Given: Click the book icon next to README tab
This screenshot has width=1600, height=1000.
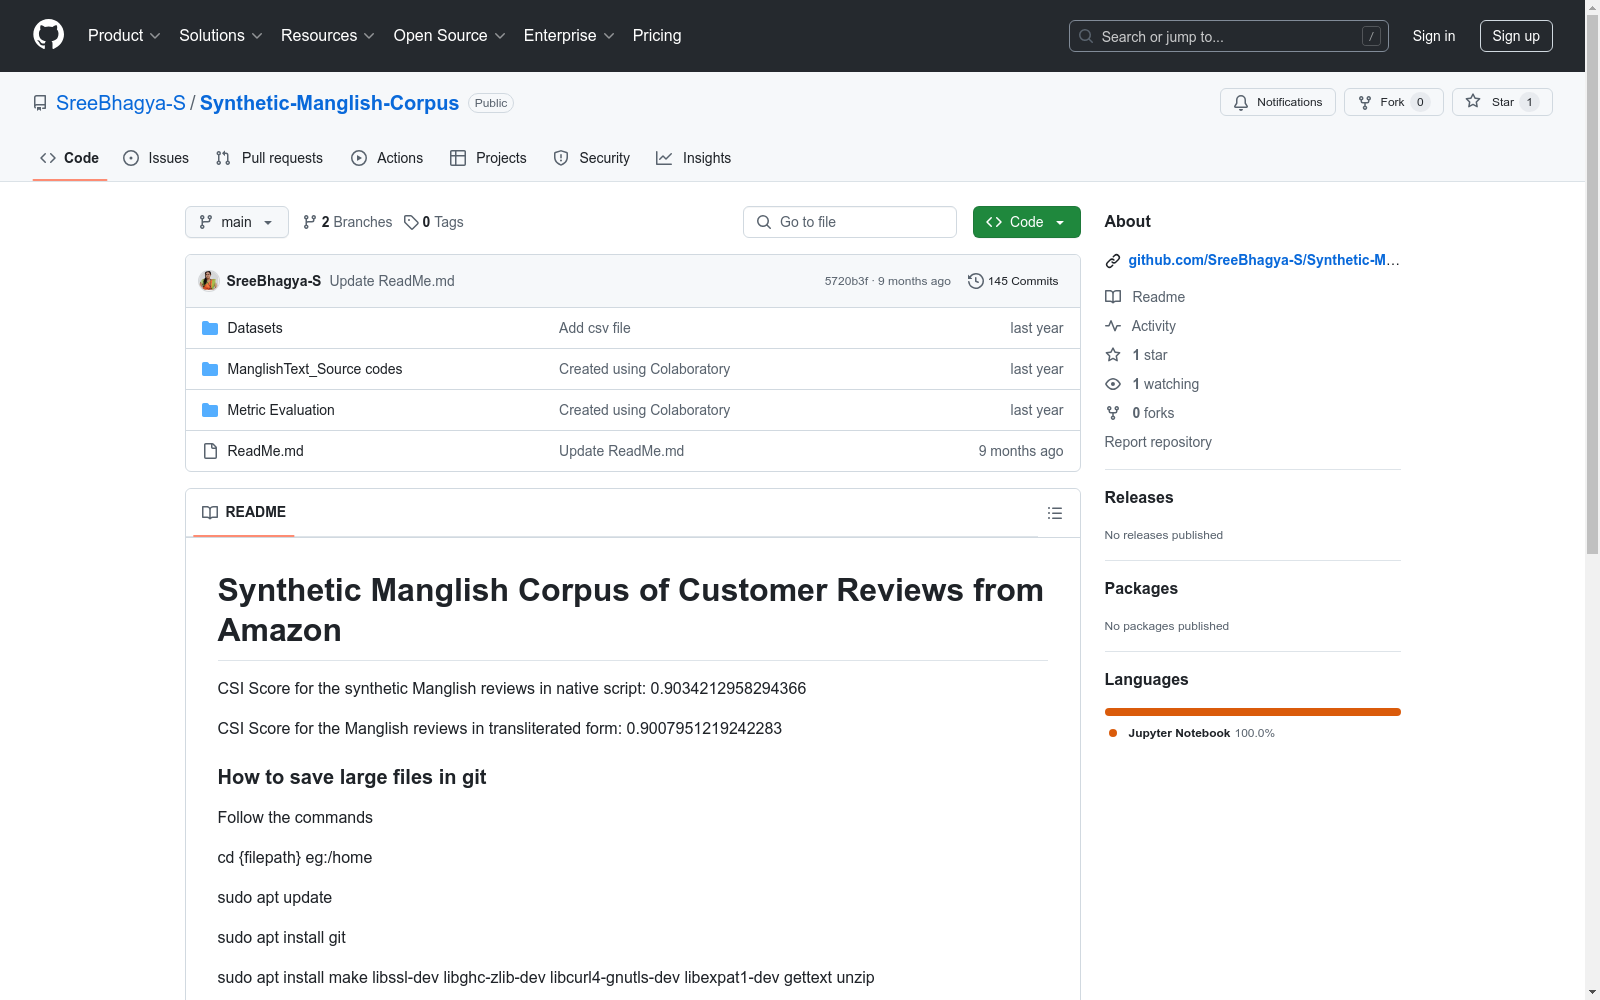Looking at the screenshot, I should tap(210, 512).
